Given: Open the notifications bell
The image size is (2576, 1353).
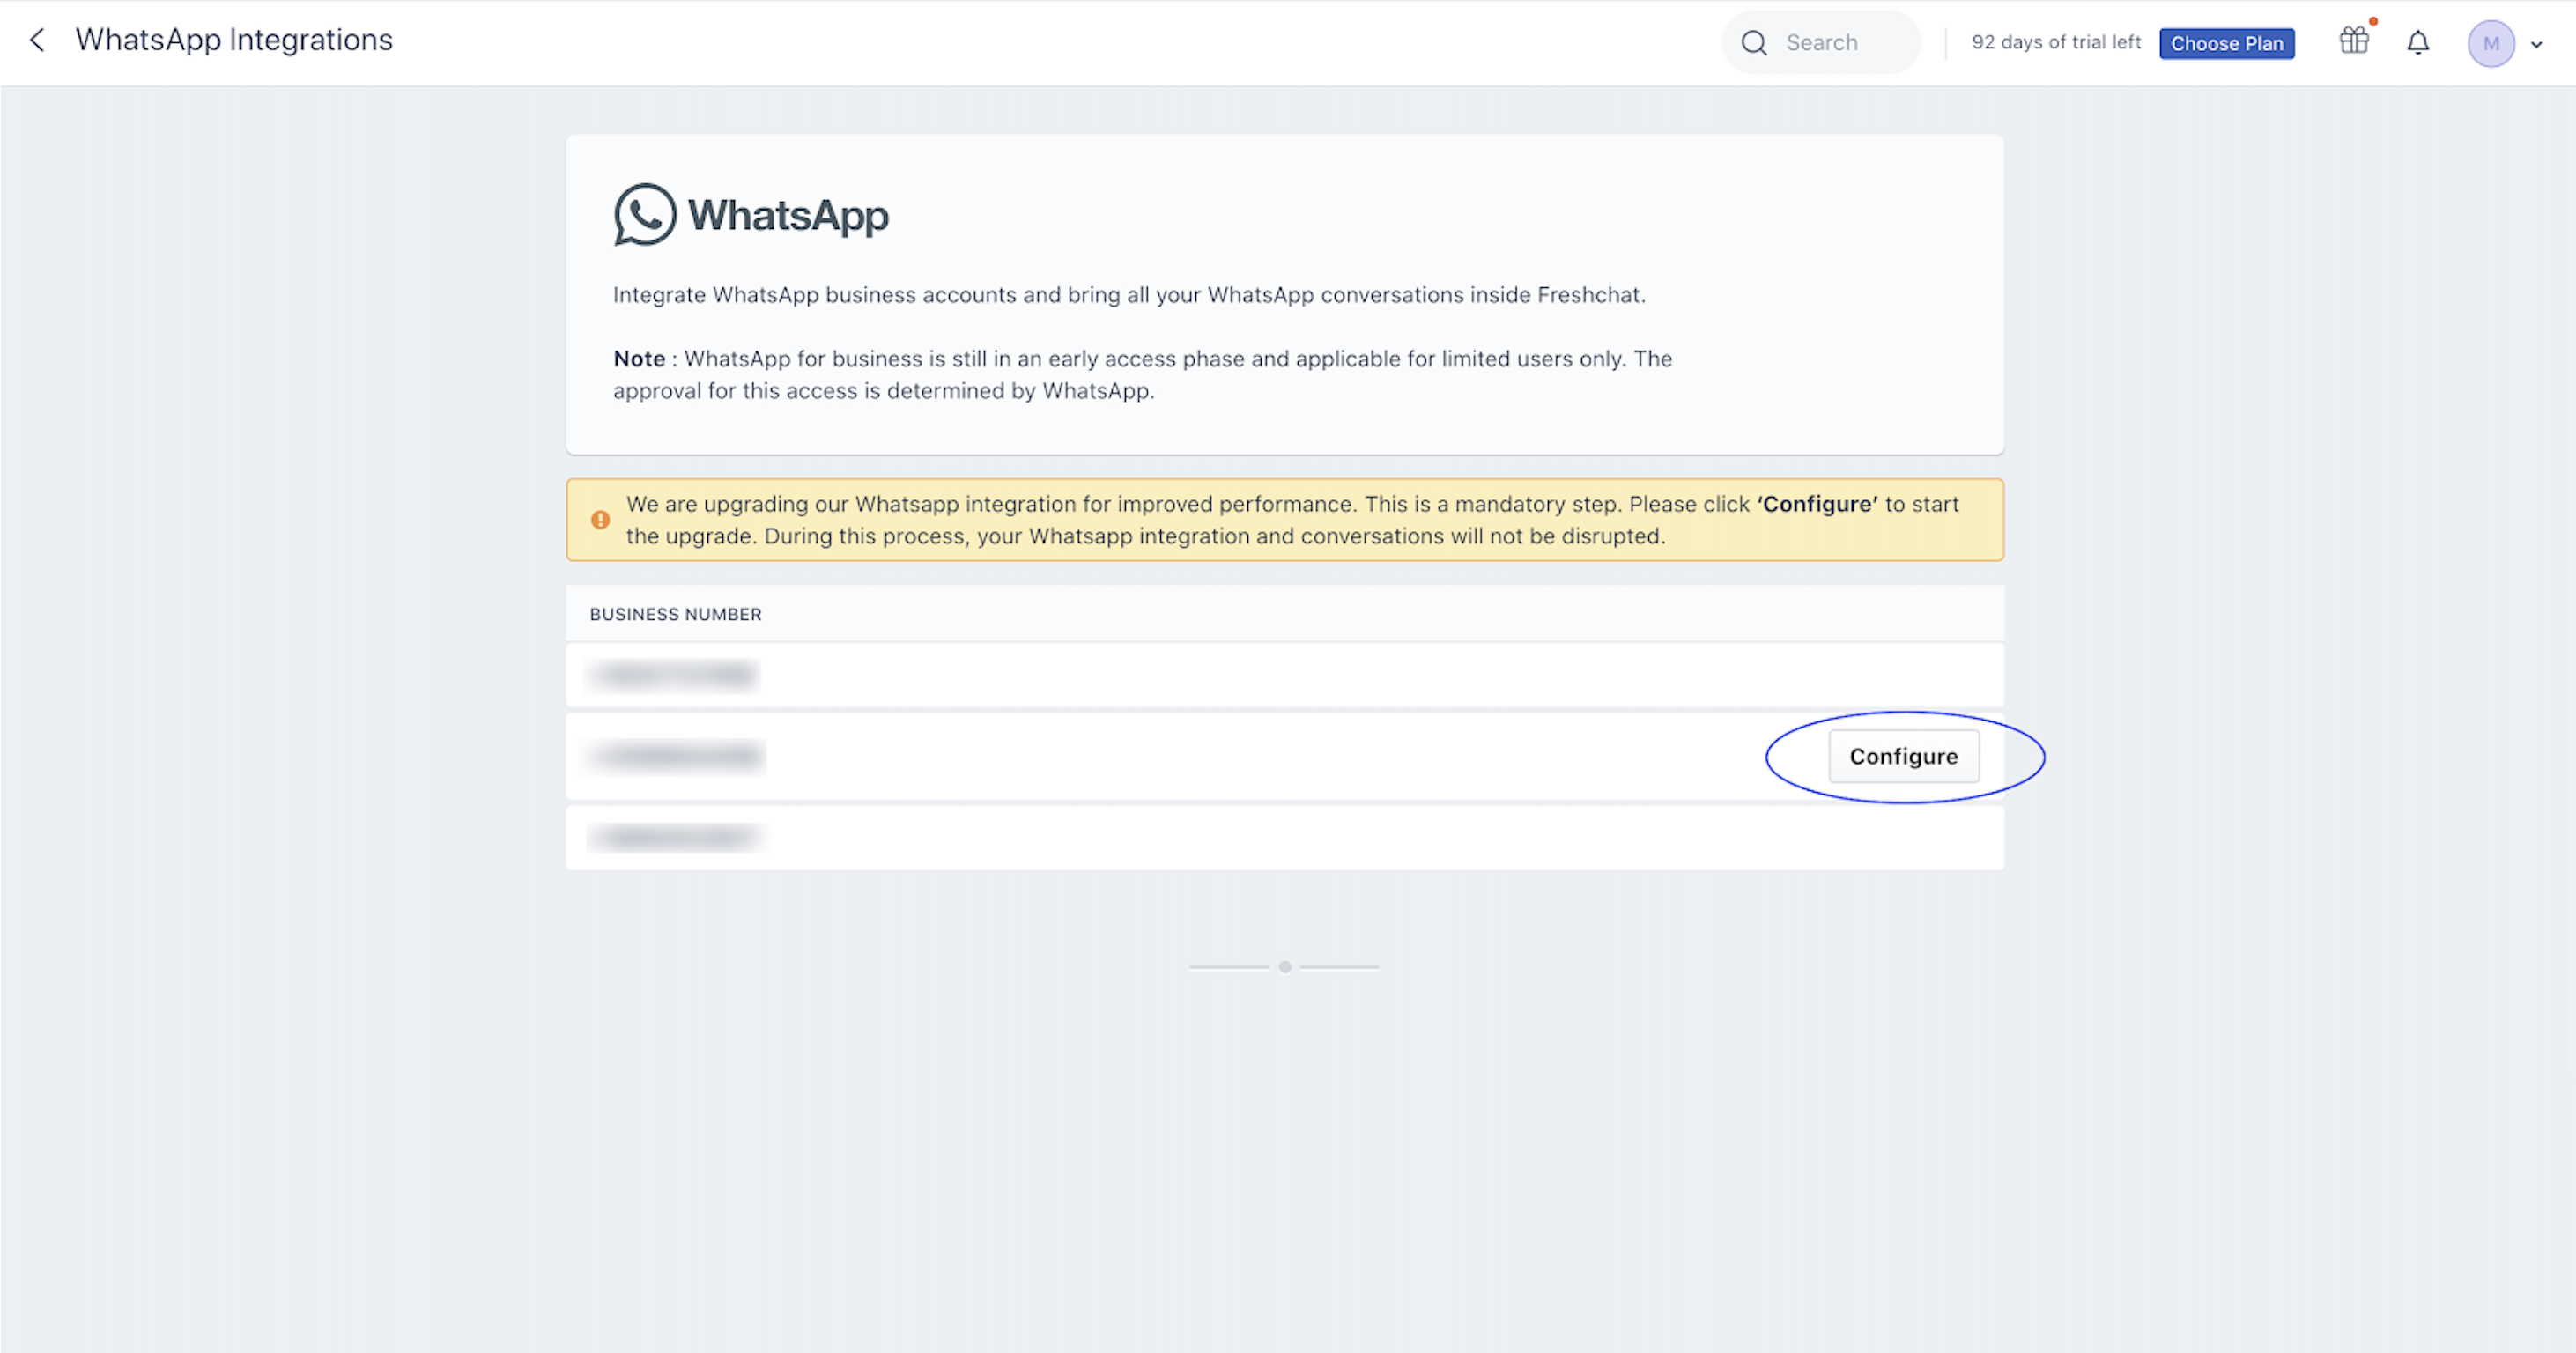Looking at the screenshot, I should (x=2418, y=43).
